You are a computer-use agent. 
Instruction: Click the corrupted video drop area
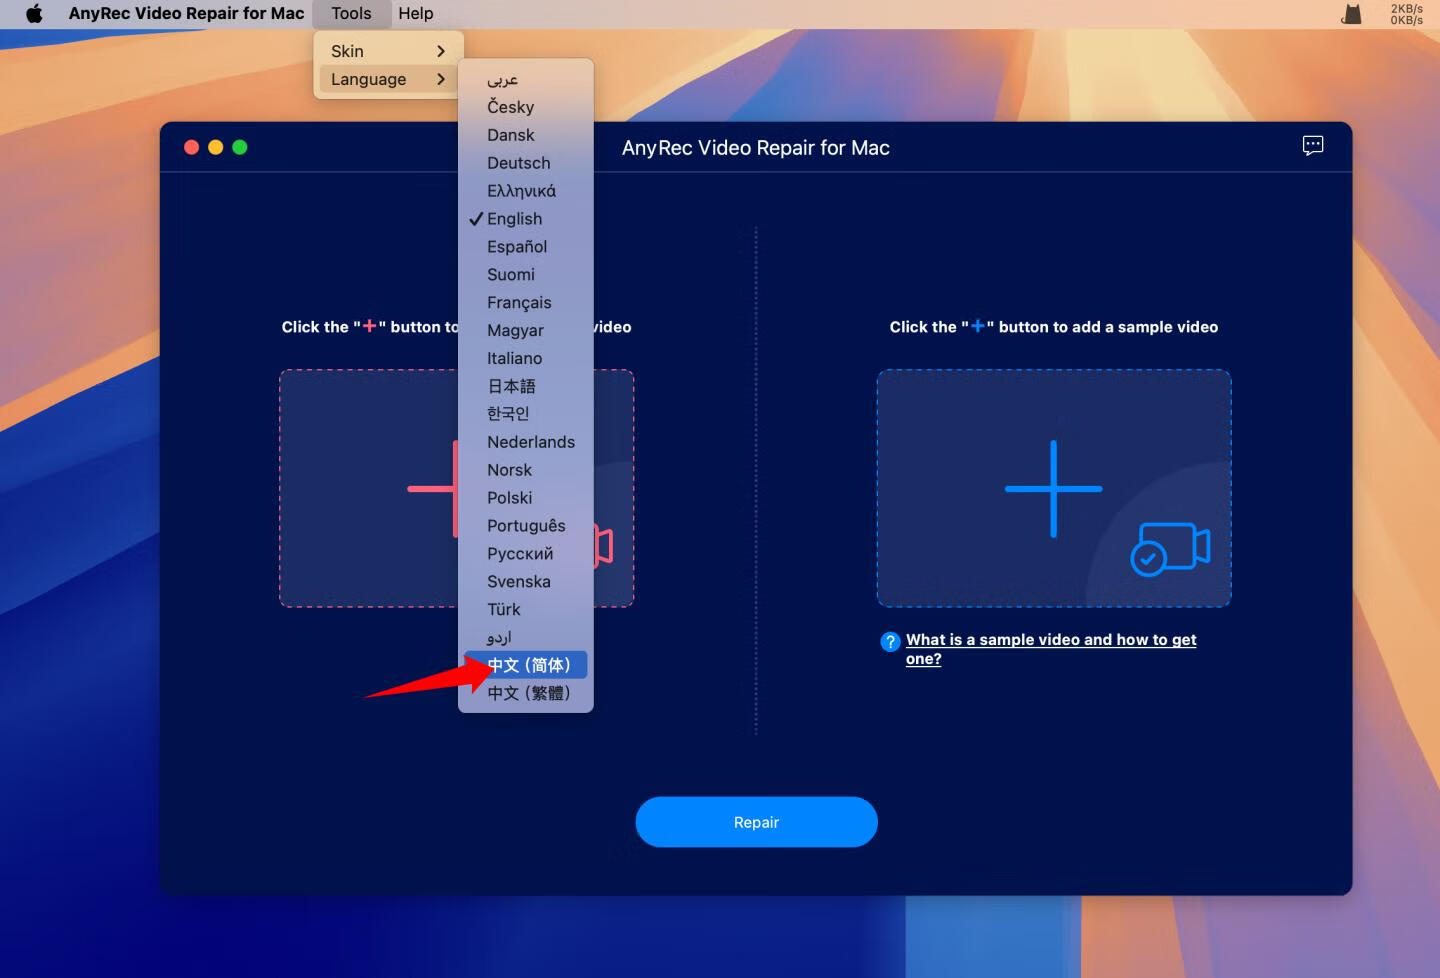coord(456,489)
